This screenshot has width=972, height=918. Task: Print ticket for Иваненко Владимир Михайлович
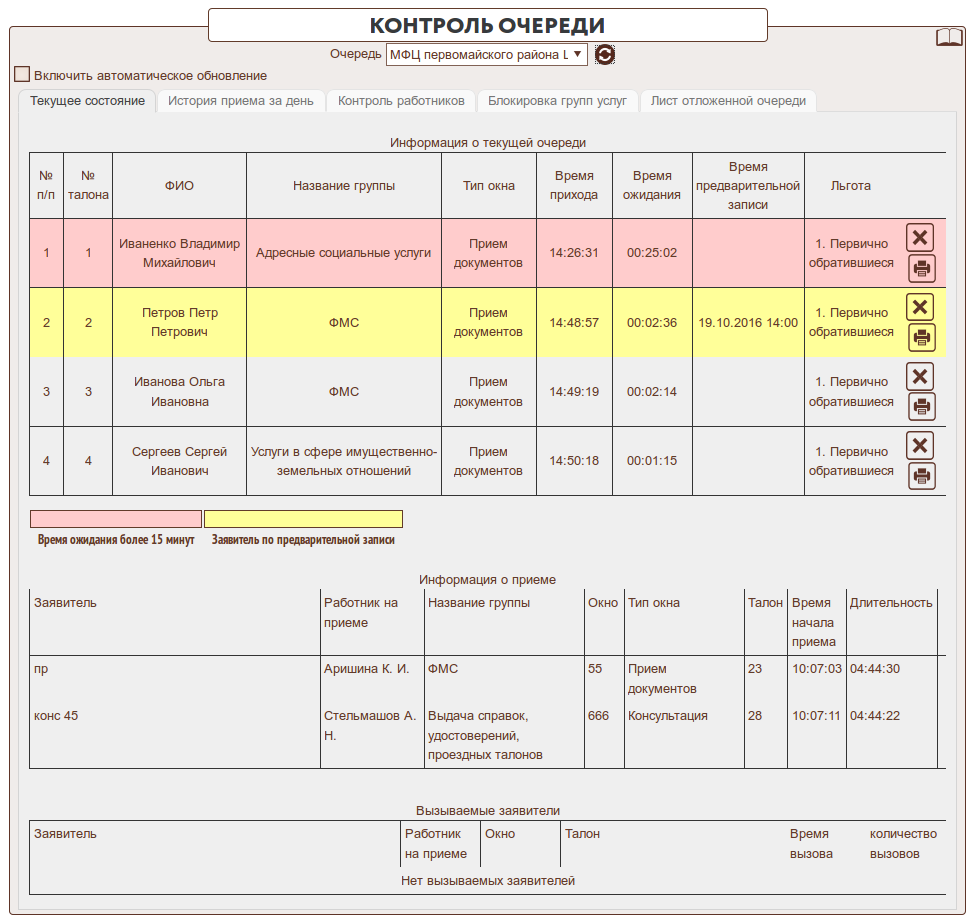(921, 268)
